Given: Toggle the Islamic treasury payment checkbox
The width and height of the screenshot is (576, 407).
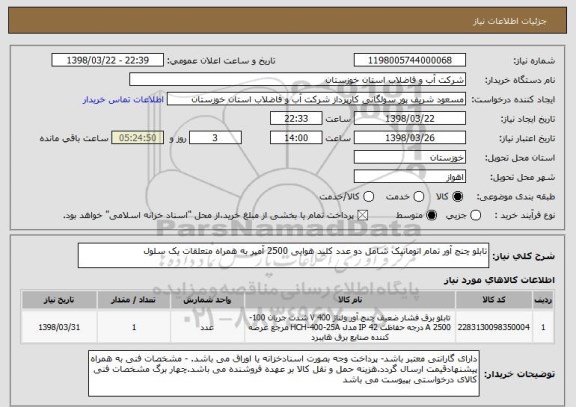Looking at the screenshot, I should (363, 216).
